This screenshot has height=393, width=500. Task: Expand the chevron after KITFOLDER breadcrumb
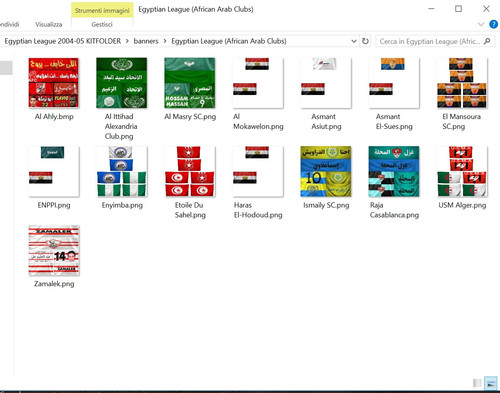tap(127, 41)
